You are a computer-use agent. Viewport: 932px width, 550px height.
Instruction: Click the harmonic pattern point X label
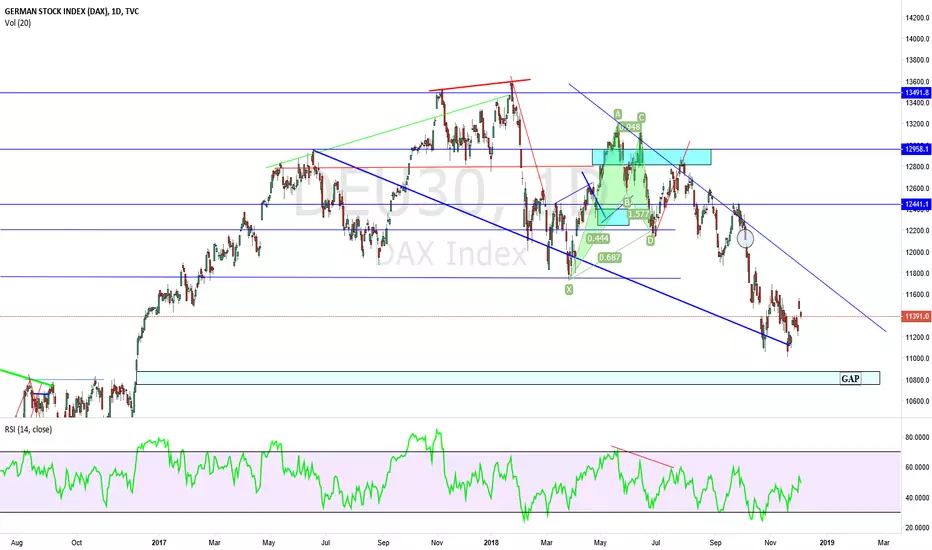click(x=569, y=290)
